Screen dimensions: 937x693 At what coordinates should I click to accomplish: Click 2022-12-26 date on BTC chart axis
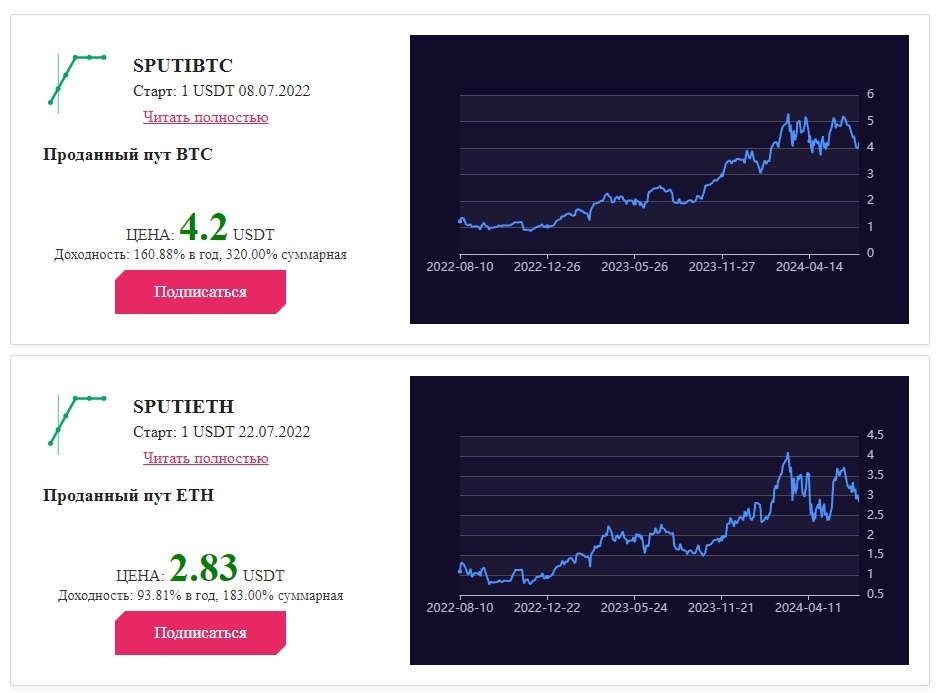(547, 267)
